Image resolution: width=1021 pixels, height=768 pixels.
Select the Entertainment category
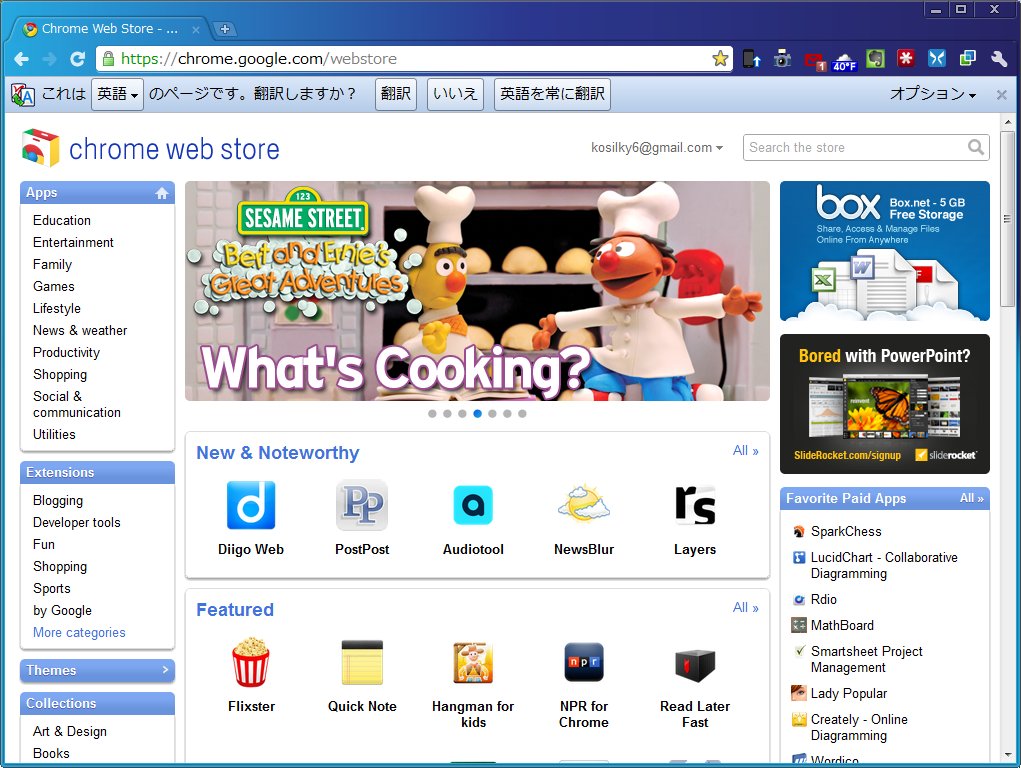click(x=72, y=242)
